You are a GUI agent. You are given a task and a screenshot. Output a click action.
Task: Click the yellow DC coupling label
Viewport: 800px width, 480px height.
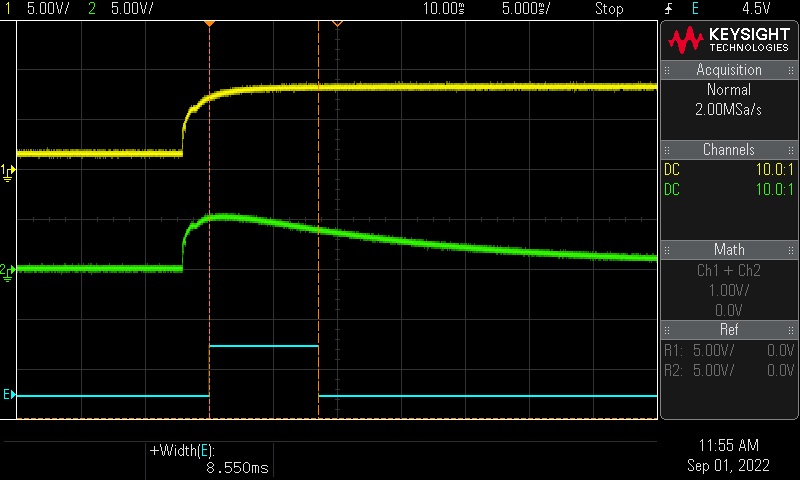coord(671,170)
